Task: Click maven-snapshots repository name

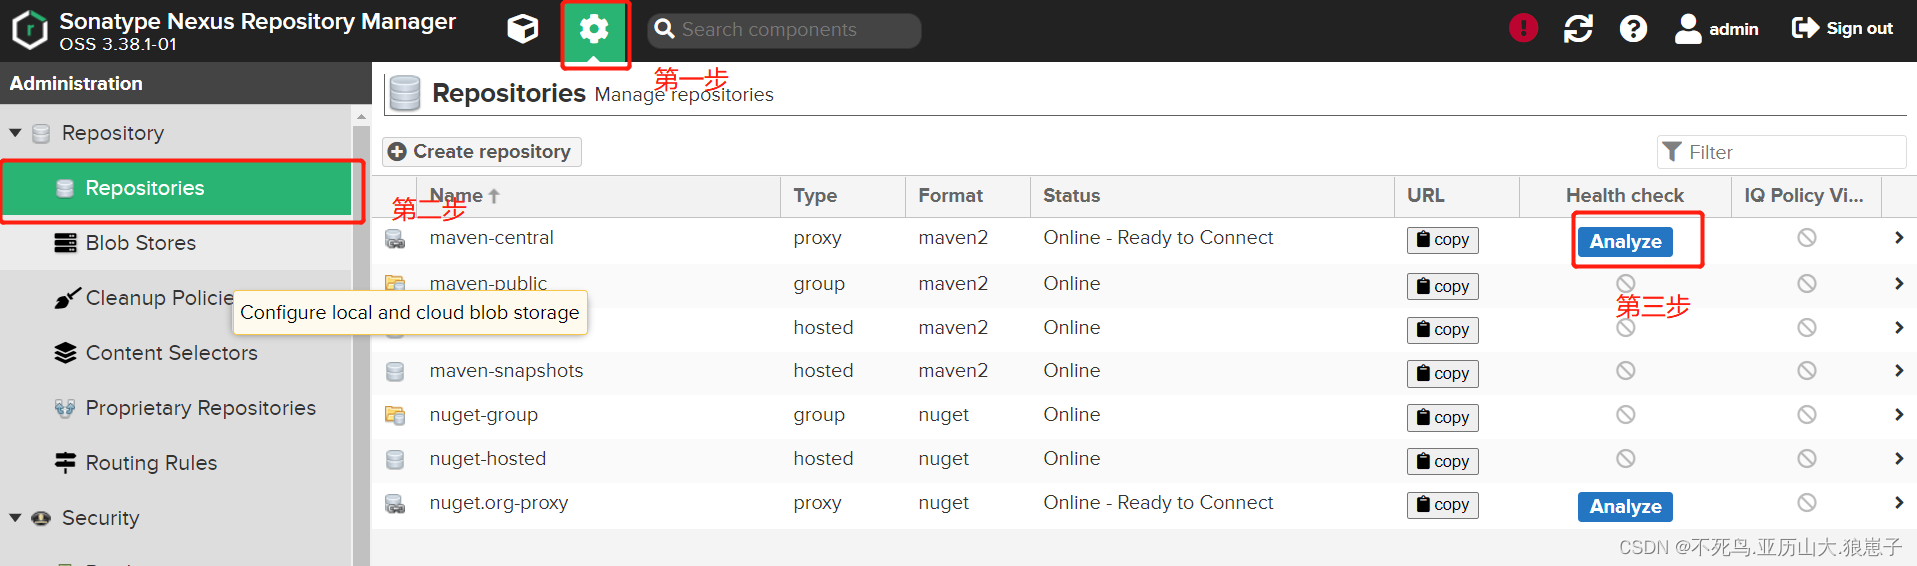Action: (506, 371)
